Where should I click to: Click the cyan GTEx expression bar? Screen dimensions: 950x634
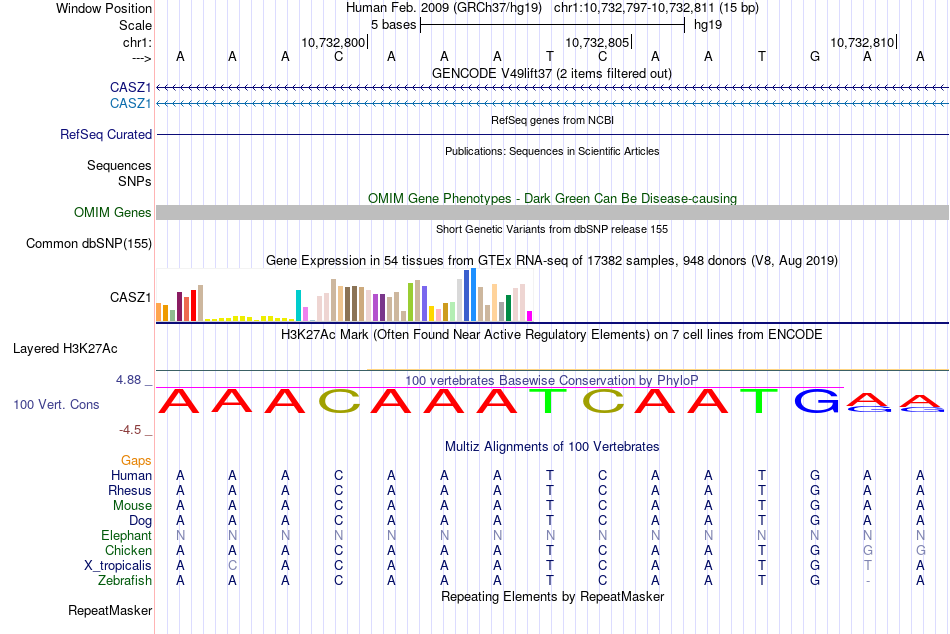click(x=298, y=305)
